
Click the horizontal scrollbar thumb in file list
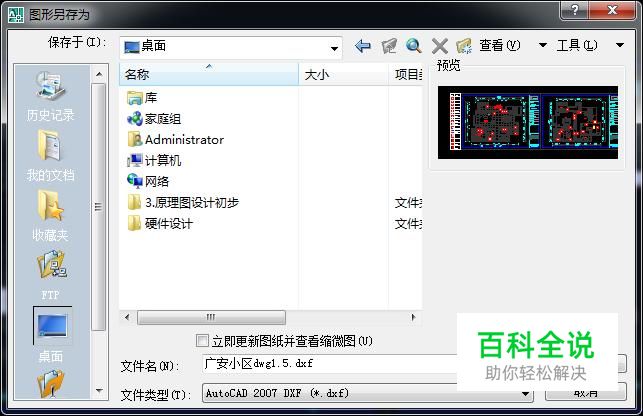(211, 317)
